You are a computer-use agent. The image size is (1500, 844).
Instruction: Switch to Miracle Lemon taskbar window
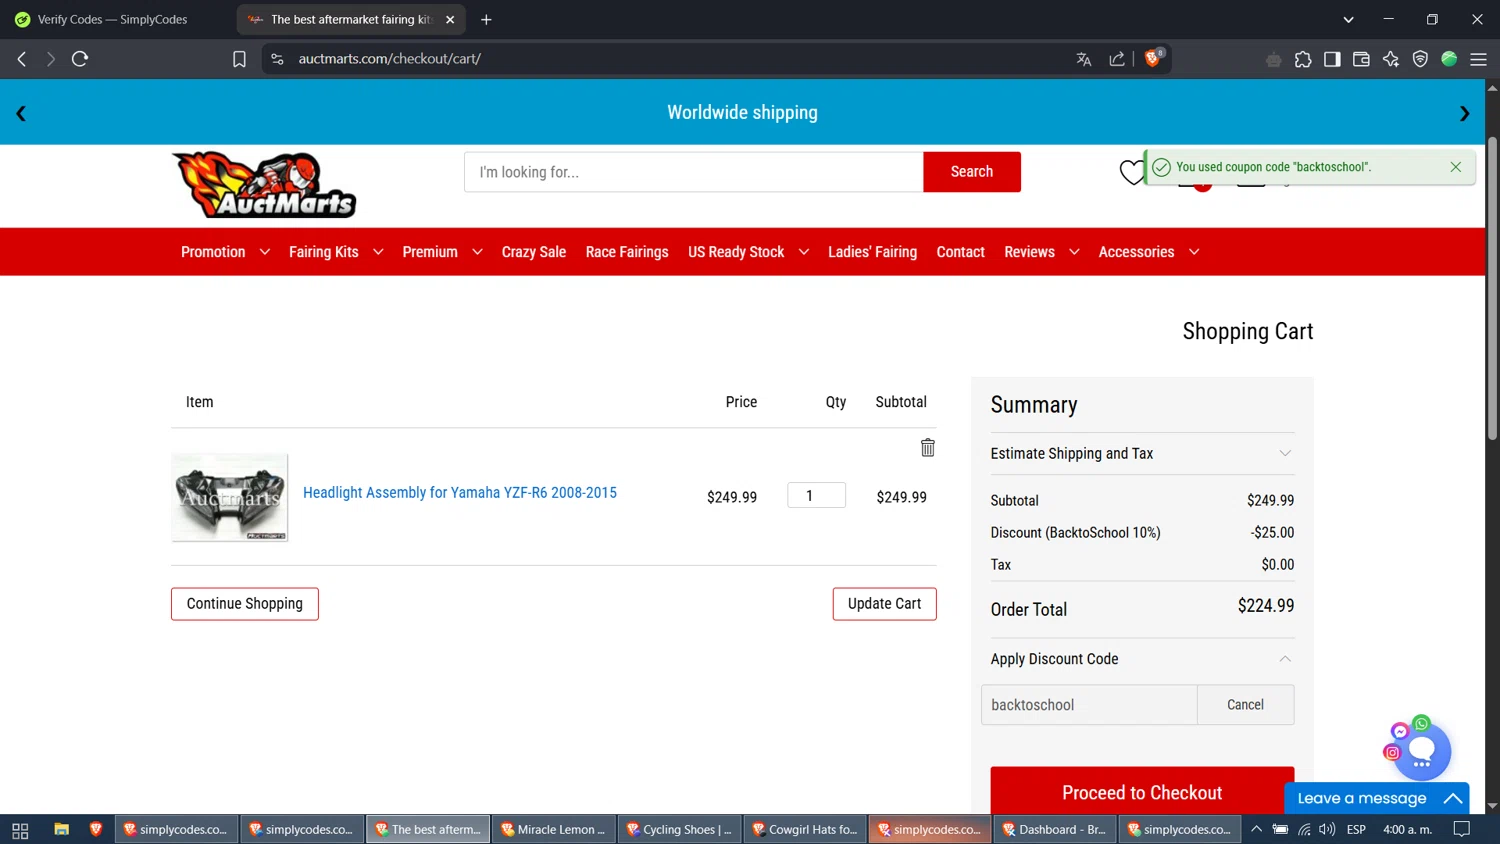[554, 829]
